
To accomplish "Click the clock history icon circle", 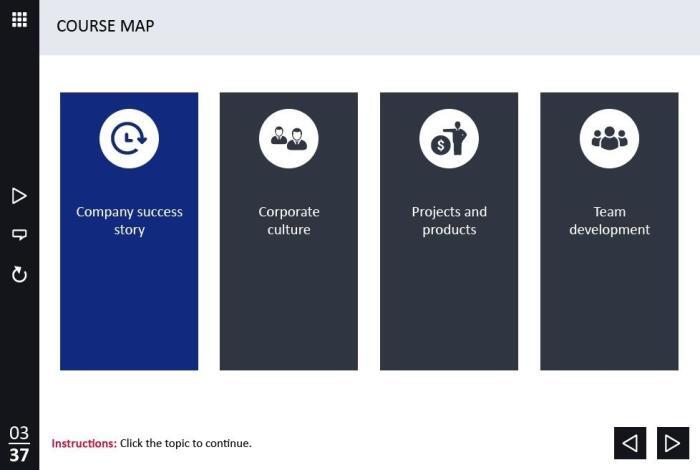I will pos(129,138).
